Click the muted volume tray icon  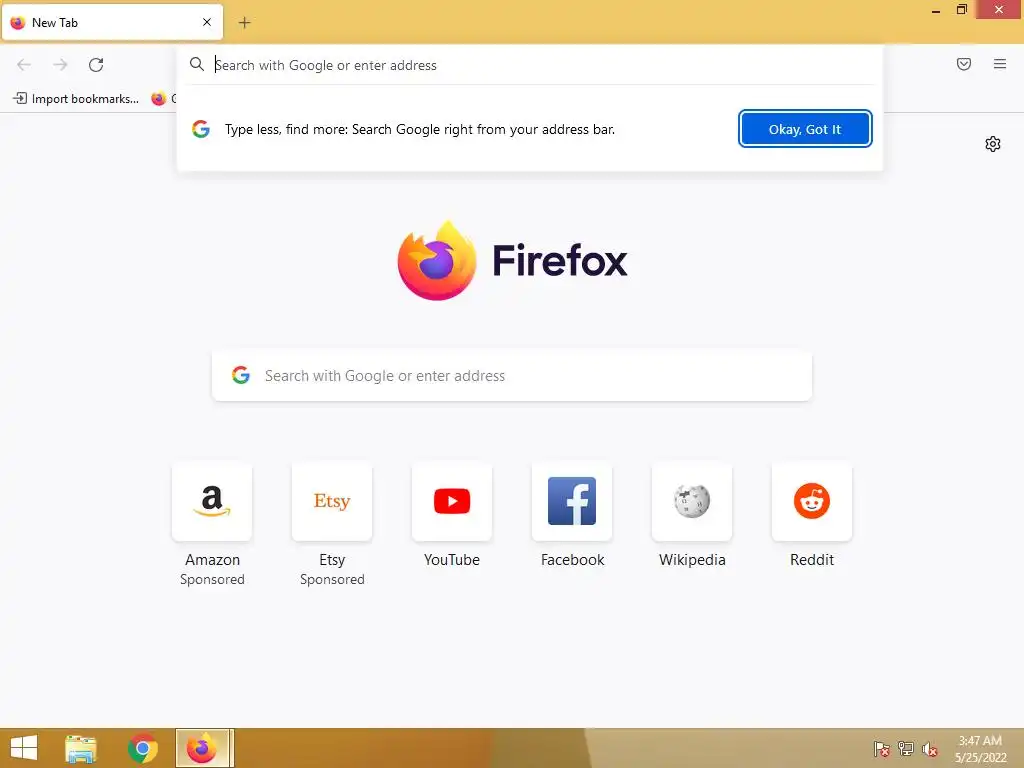930,749
